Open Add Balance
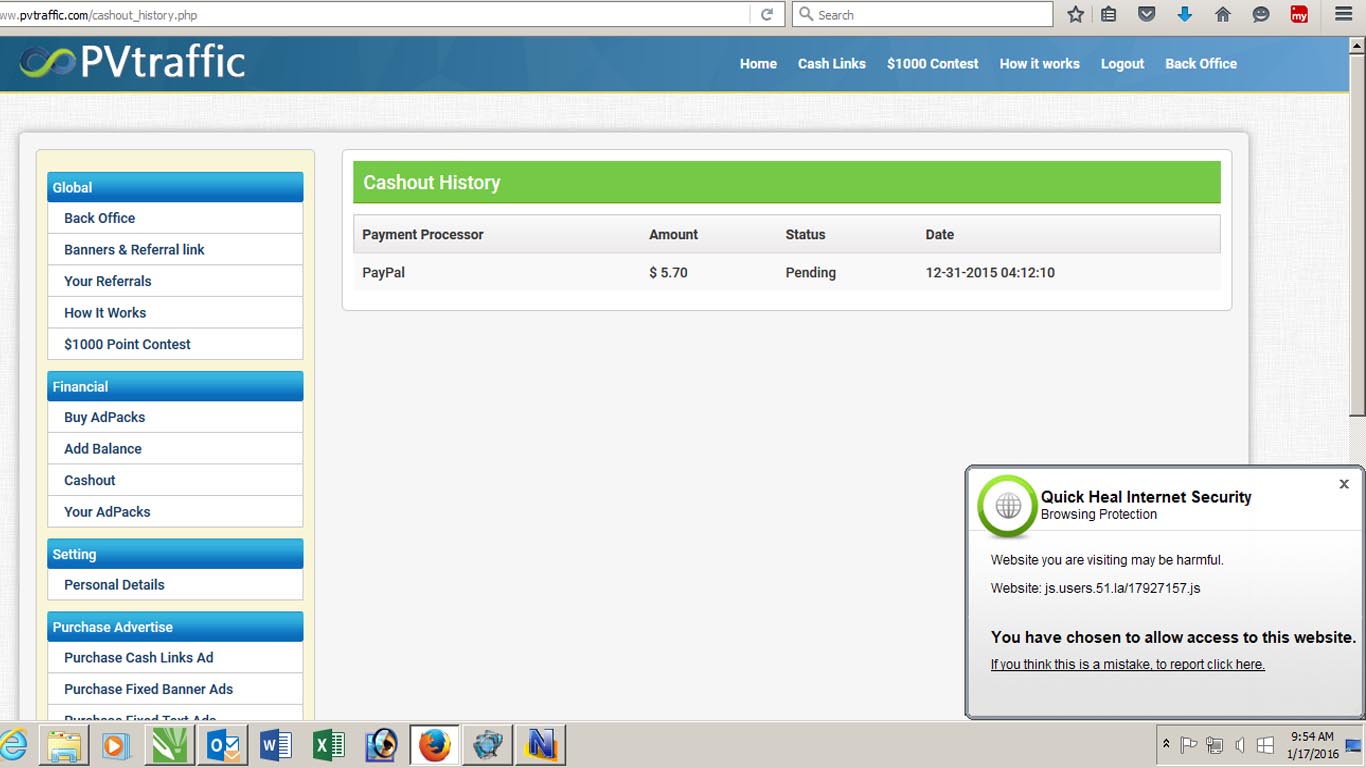Image resolution: width=1366 pixels, height=768 pixels. [x=175, y=449]
